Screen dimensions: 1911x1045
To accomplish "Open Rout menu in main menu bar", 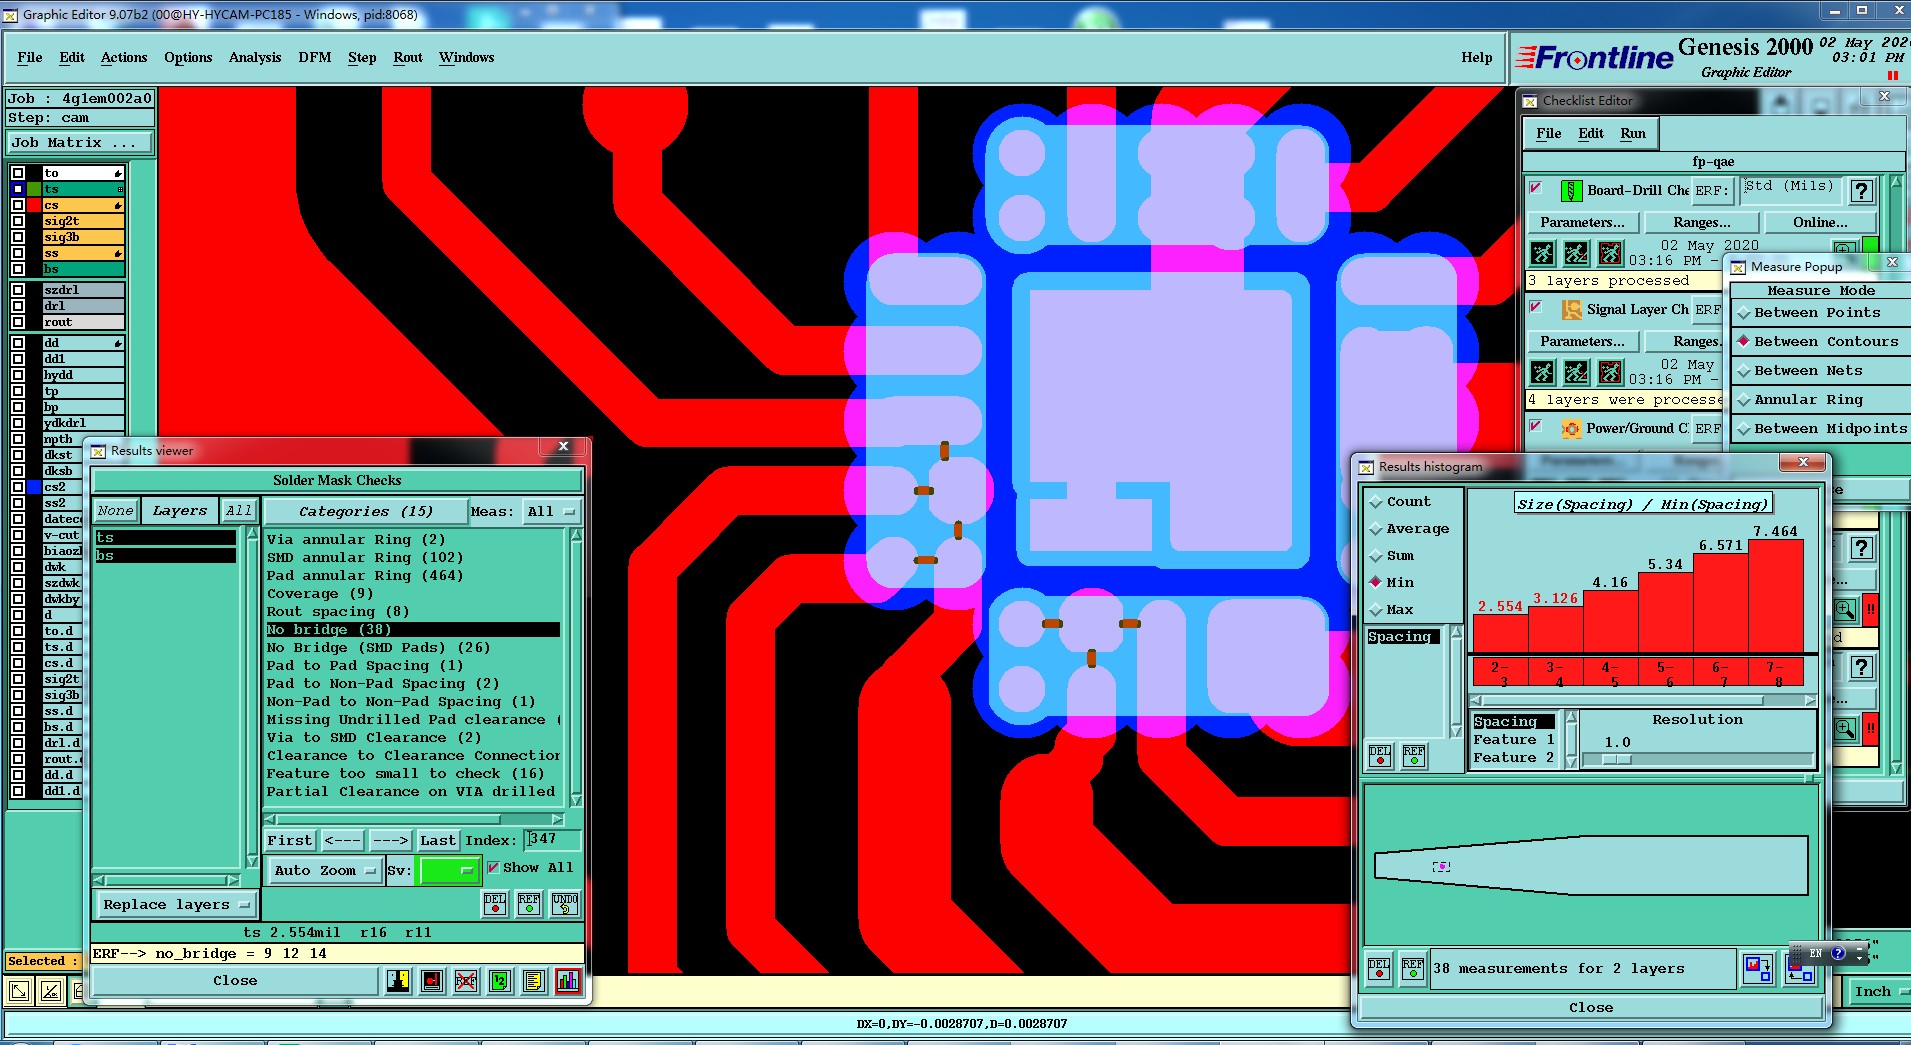I will 408,58.
